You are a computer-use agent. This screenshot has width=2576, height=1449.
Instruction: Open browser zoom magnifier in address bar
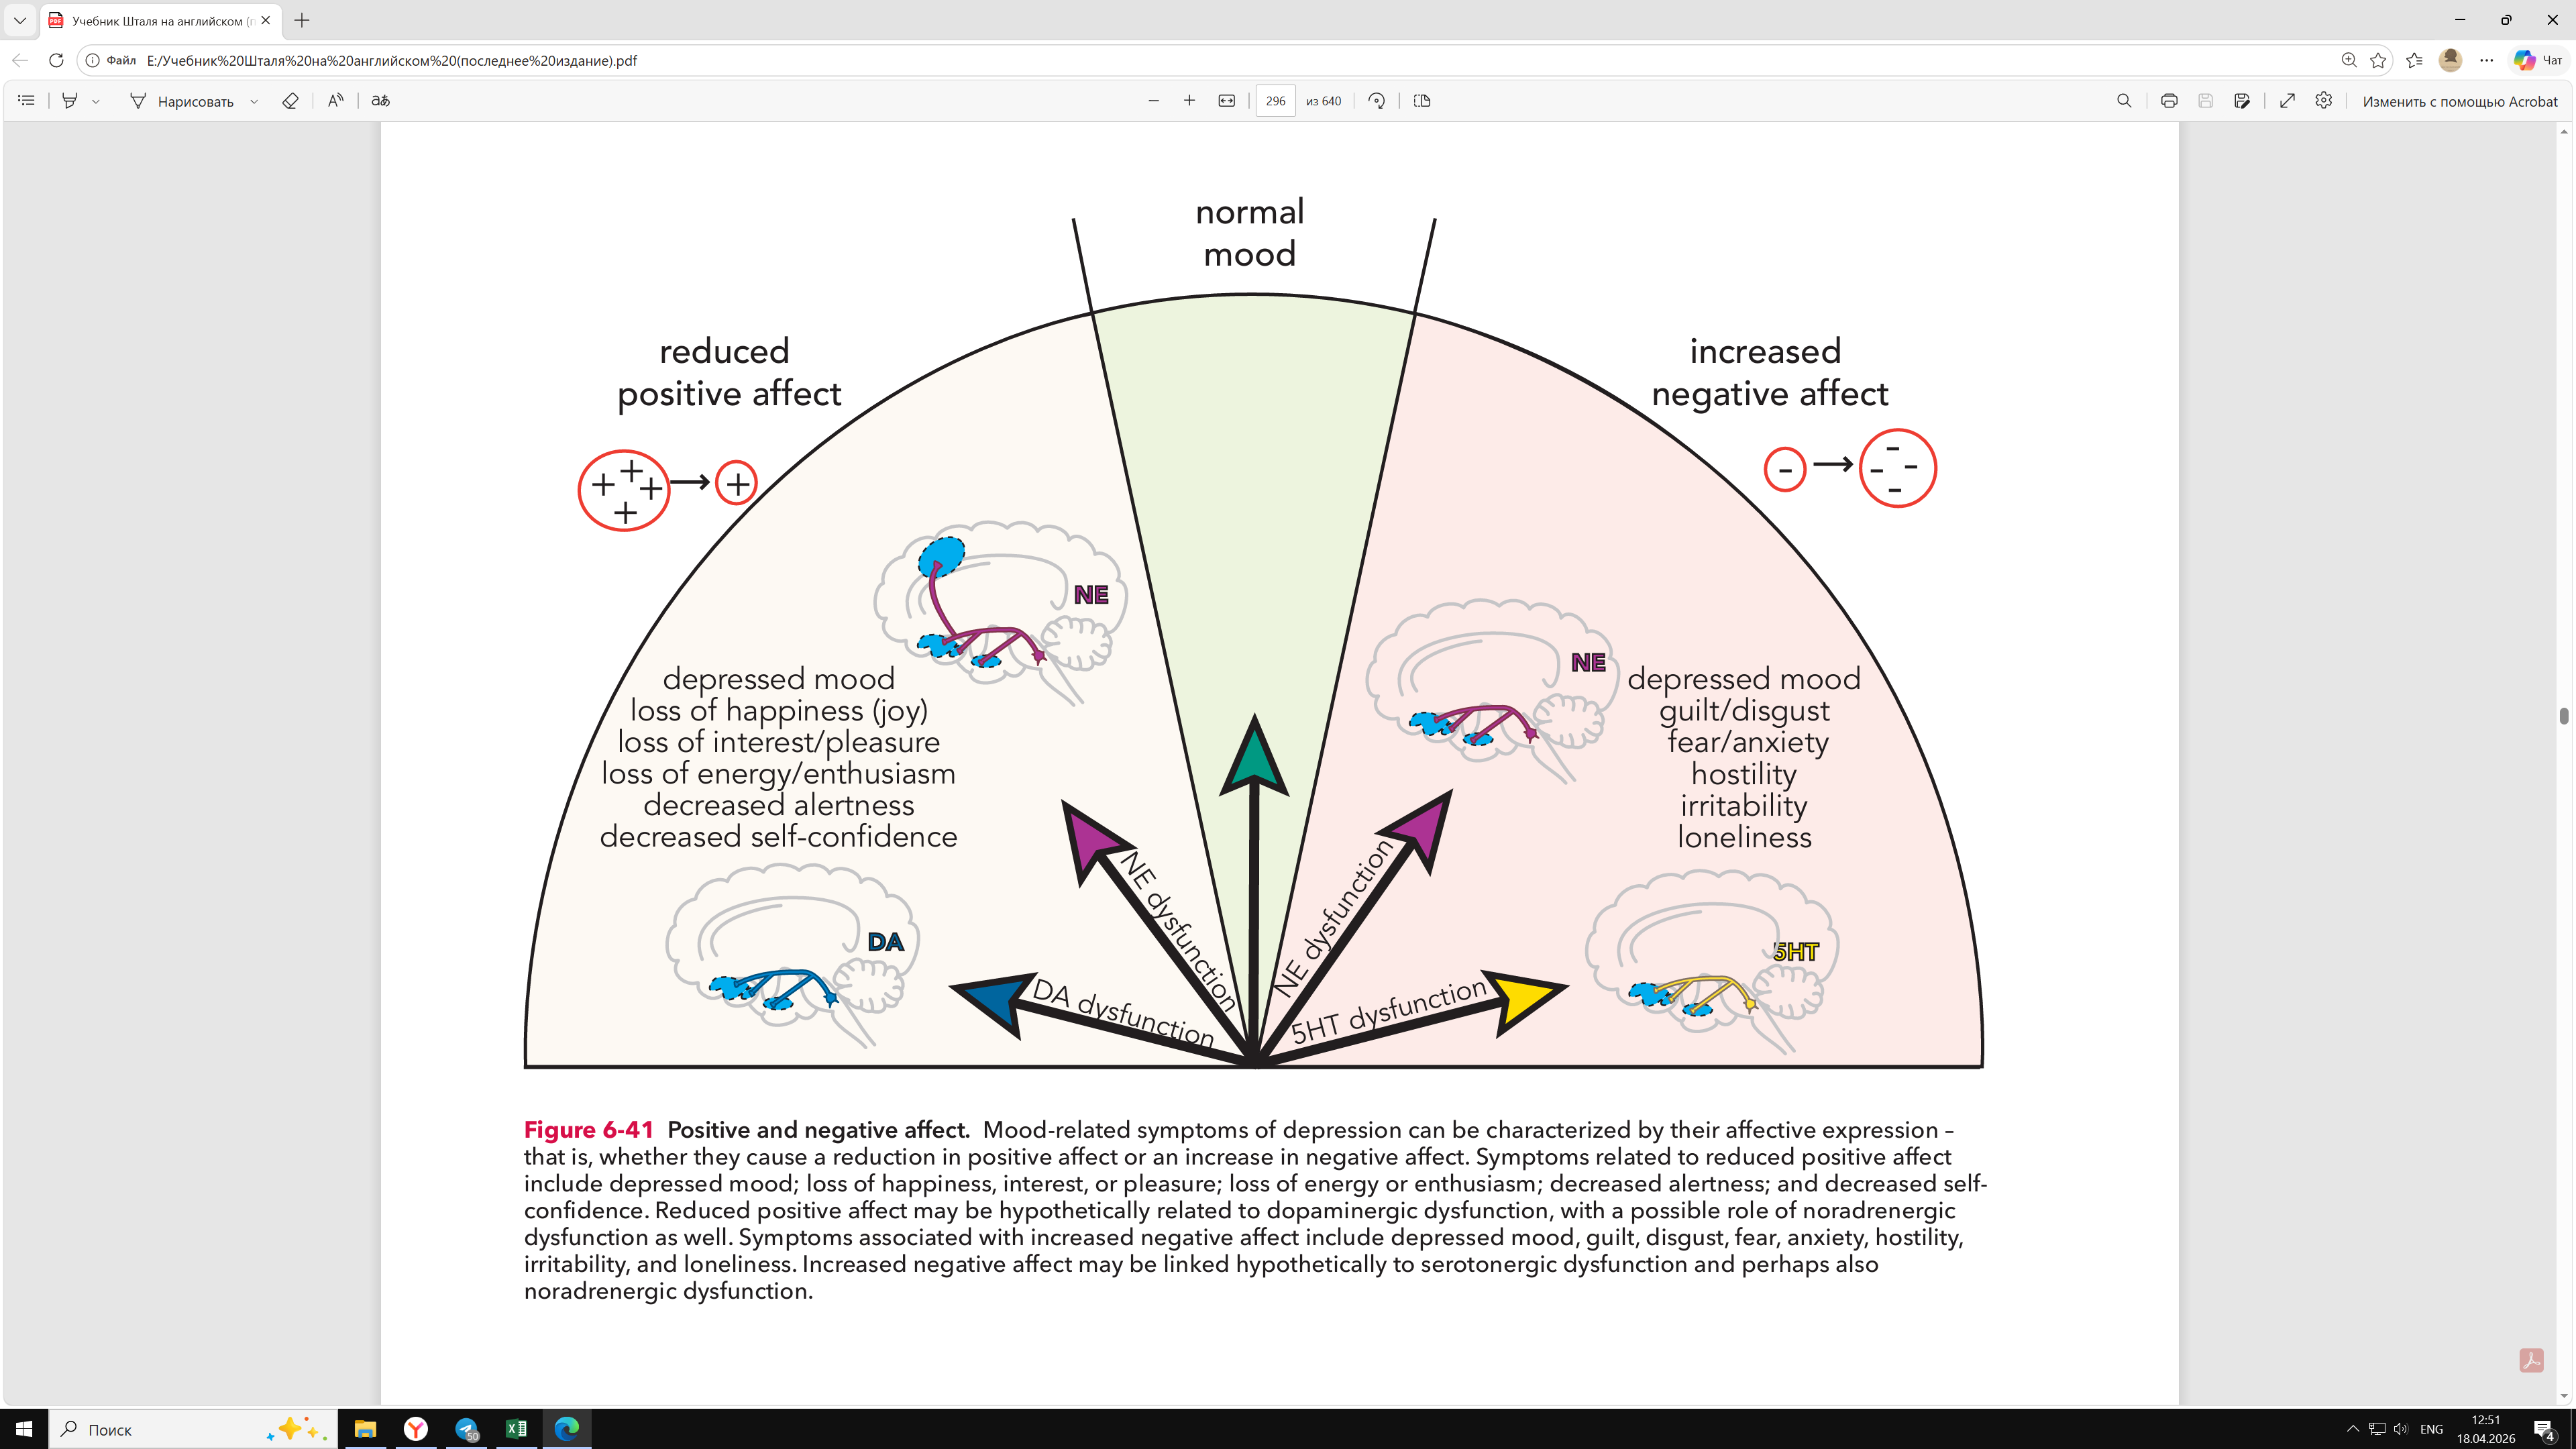[2349, 60]
